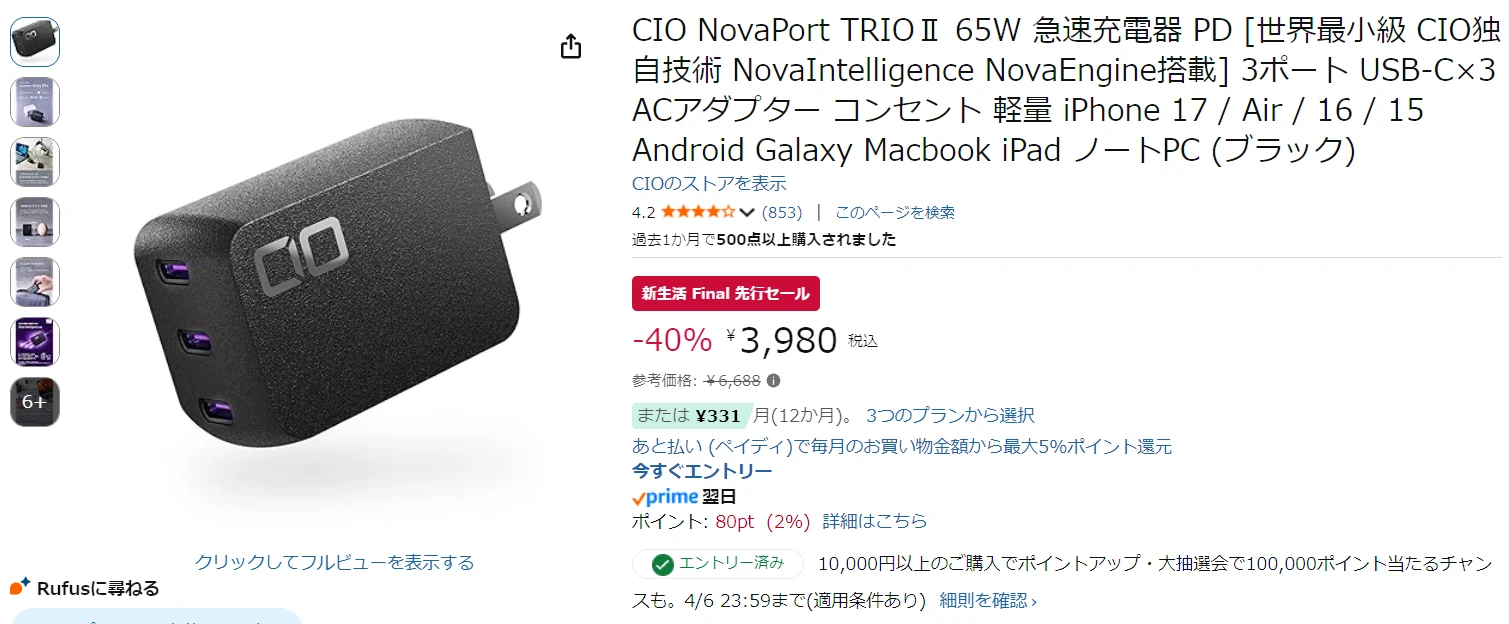Select the third product thumbnail

(35, 162)
